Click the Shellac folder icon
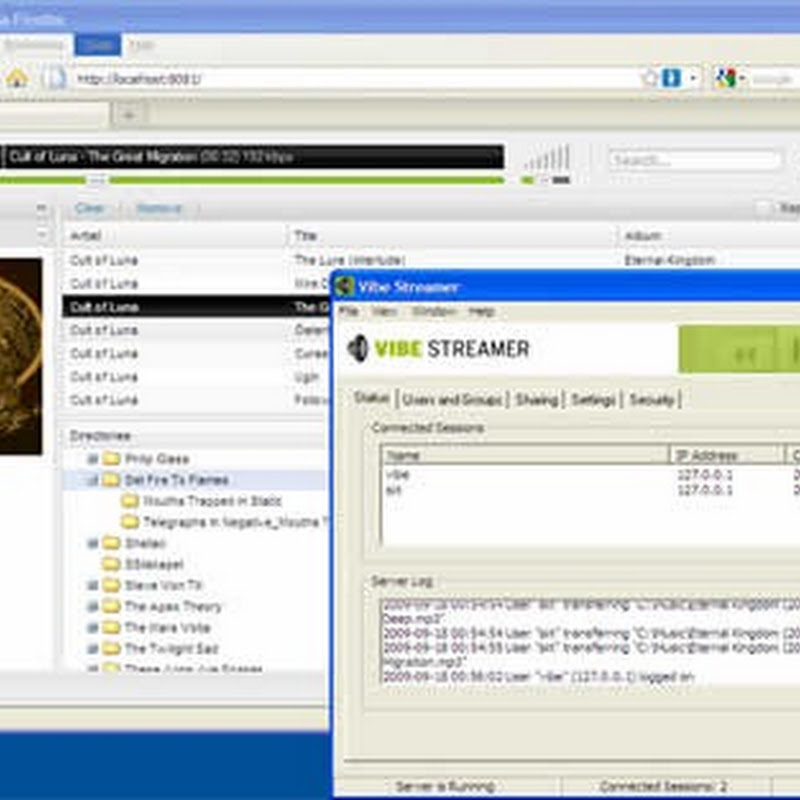The image size is (800, 800). coord(111,543)
